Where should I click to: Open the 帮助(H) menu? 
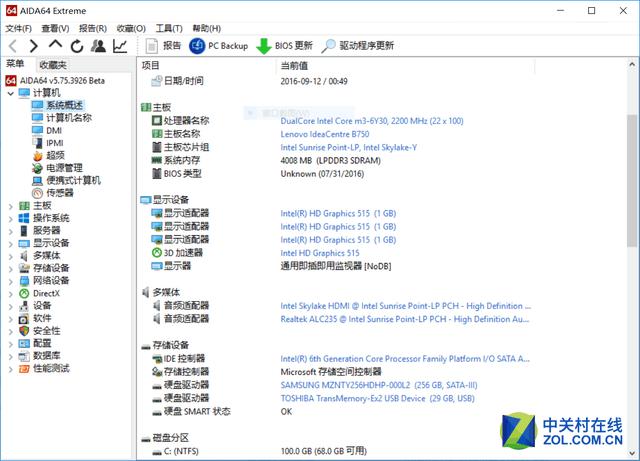[207, 28]
